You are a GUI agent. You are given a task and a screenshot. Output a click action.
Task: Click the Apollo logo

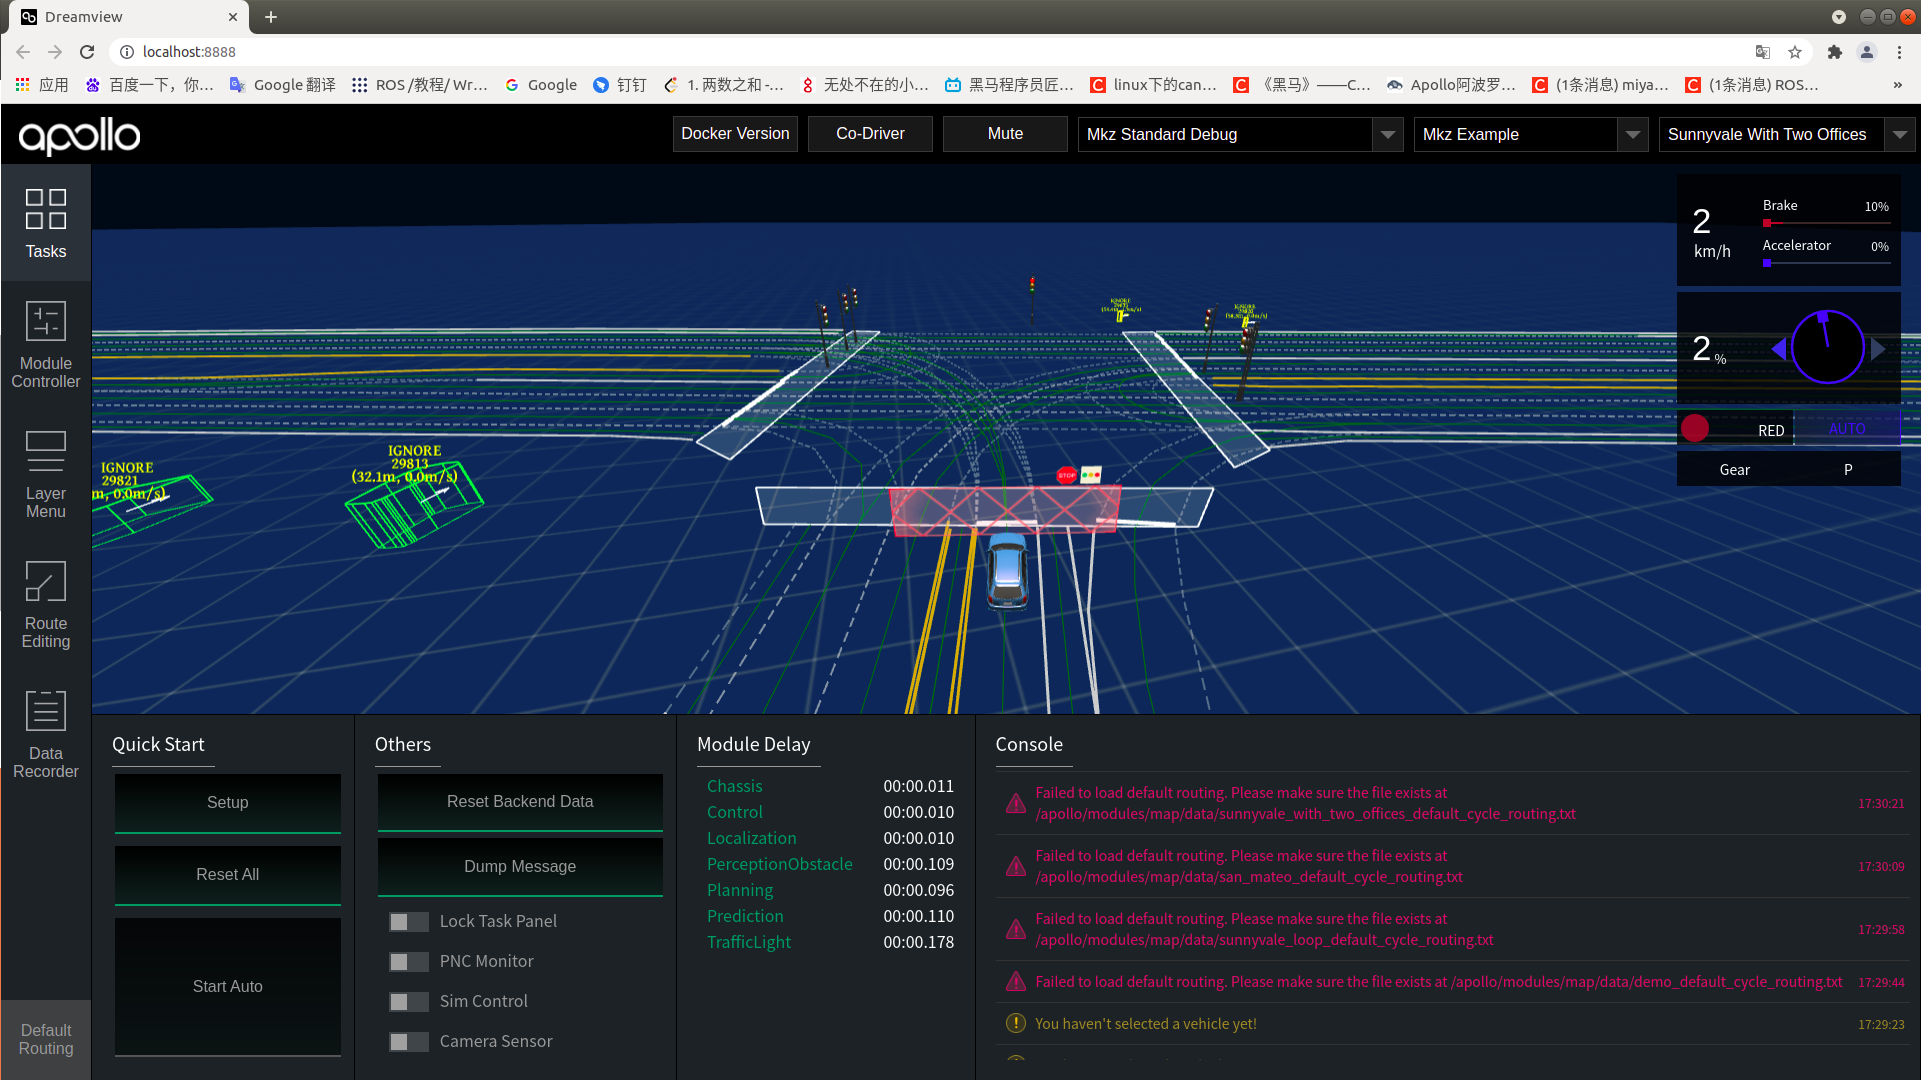(78, 136)
